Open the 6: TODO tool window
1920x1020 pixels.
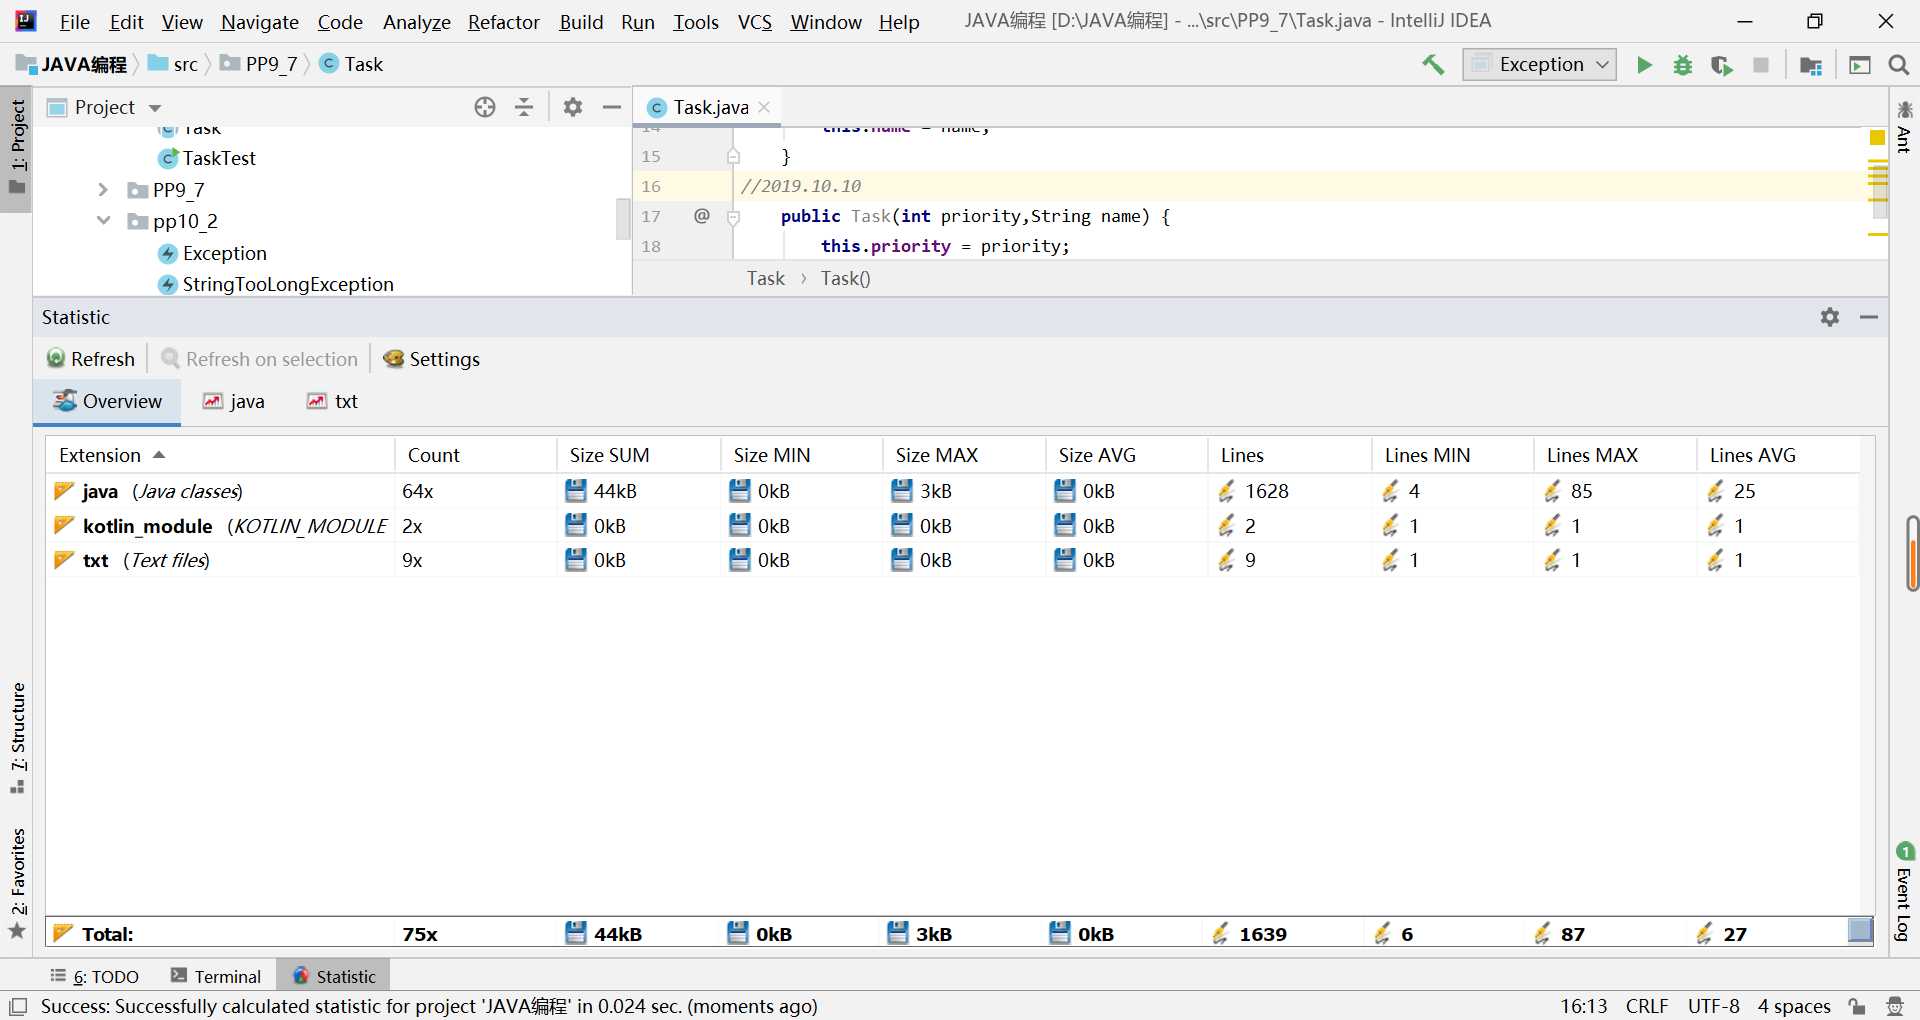point(95,976)
